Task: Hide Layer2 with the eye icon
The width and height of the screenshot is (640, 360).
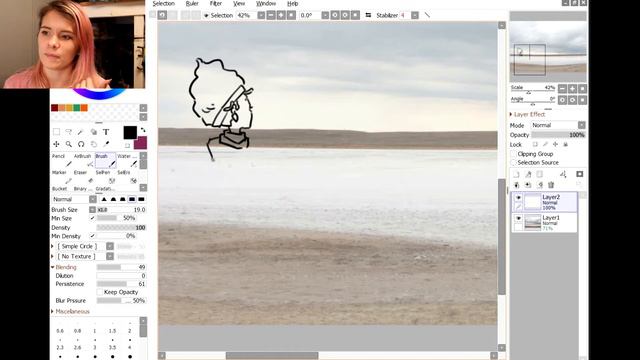Action: (x=518, y=198)
